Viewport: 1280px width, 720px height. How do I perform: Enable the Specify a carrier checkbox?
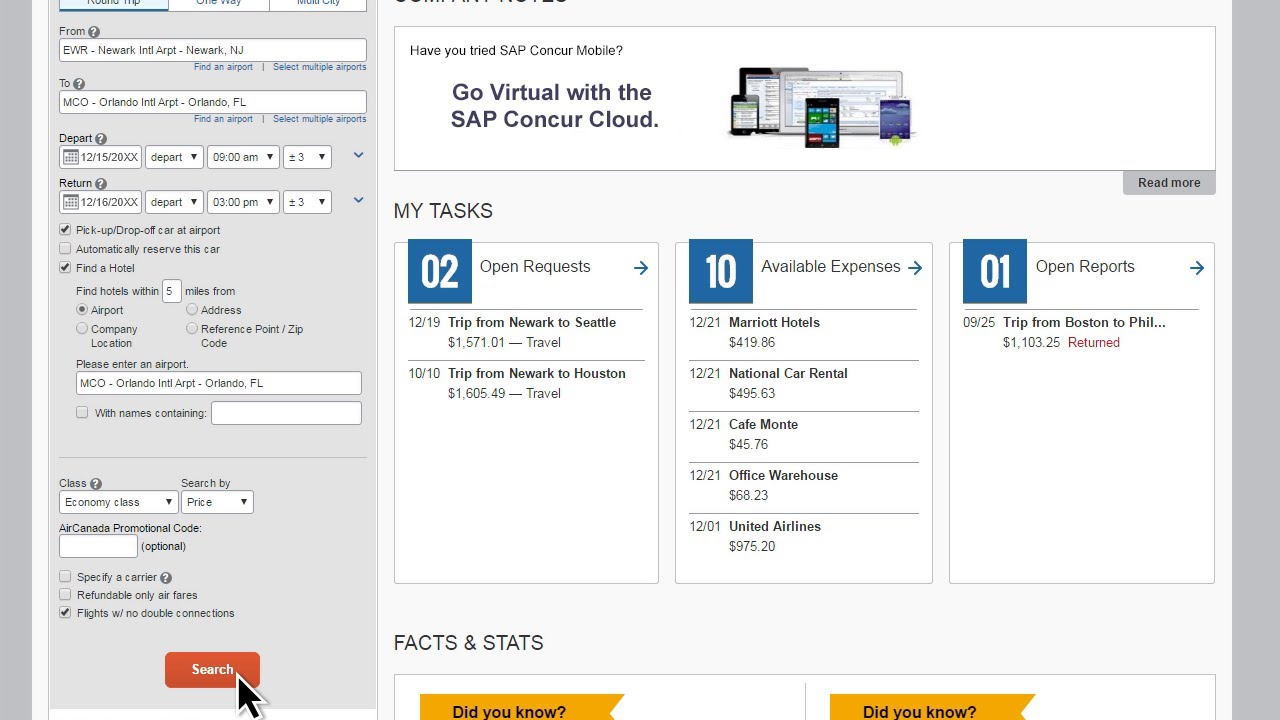(65, 577)
